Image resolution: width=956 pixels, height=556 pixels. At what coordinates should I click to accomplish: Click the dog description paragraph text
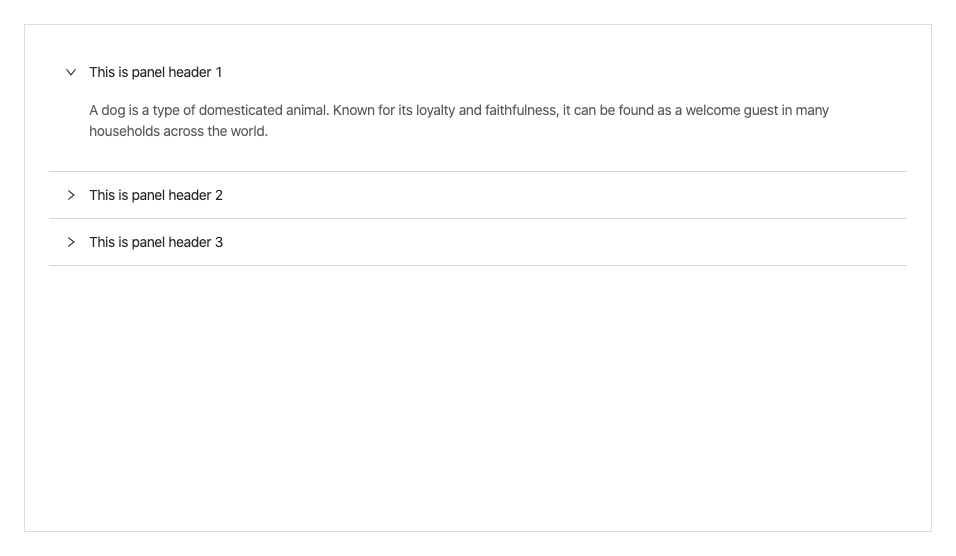point(459,121)
